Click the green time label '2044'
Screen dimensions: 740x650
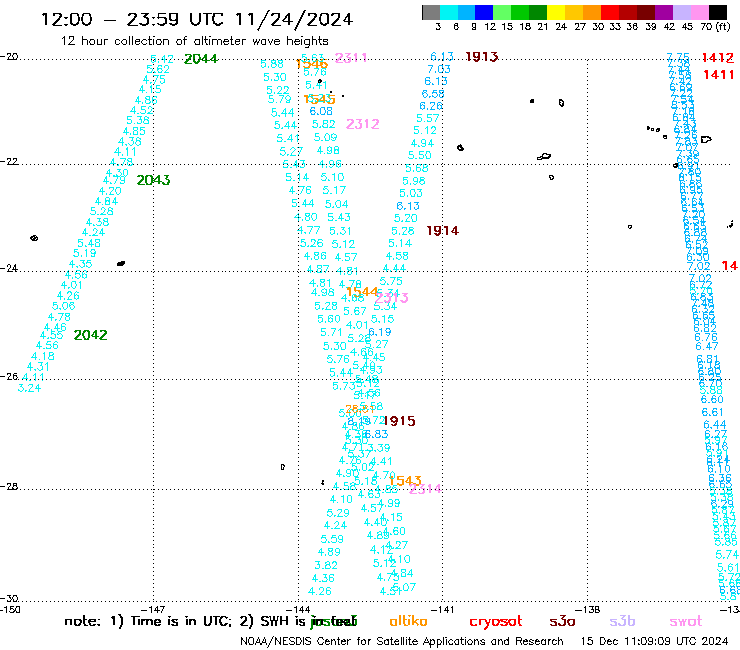[201, 59]
